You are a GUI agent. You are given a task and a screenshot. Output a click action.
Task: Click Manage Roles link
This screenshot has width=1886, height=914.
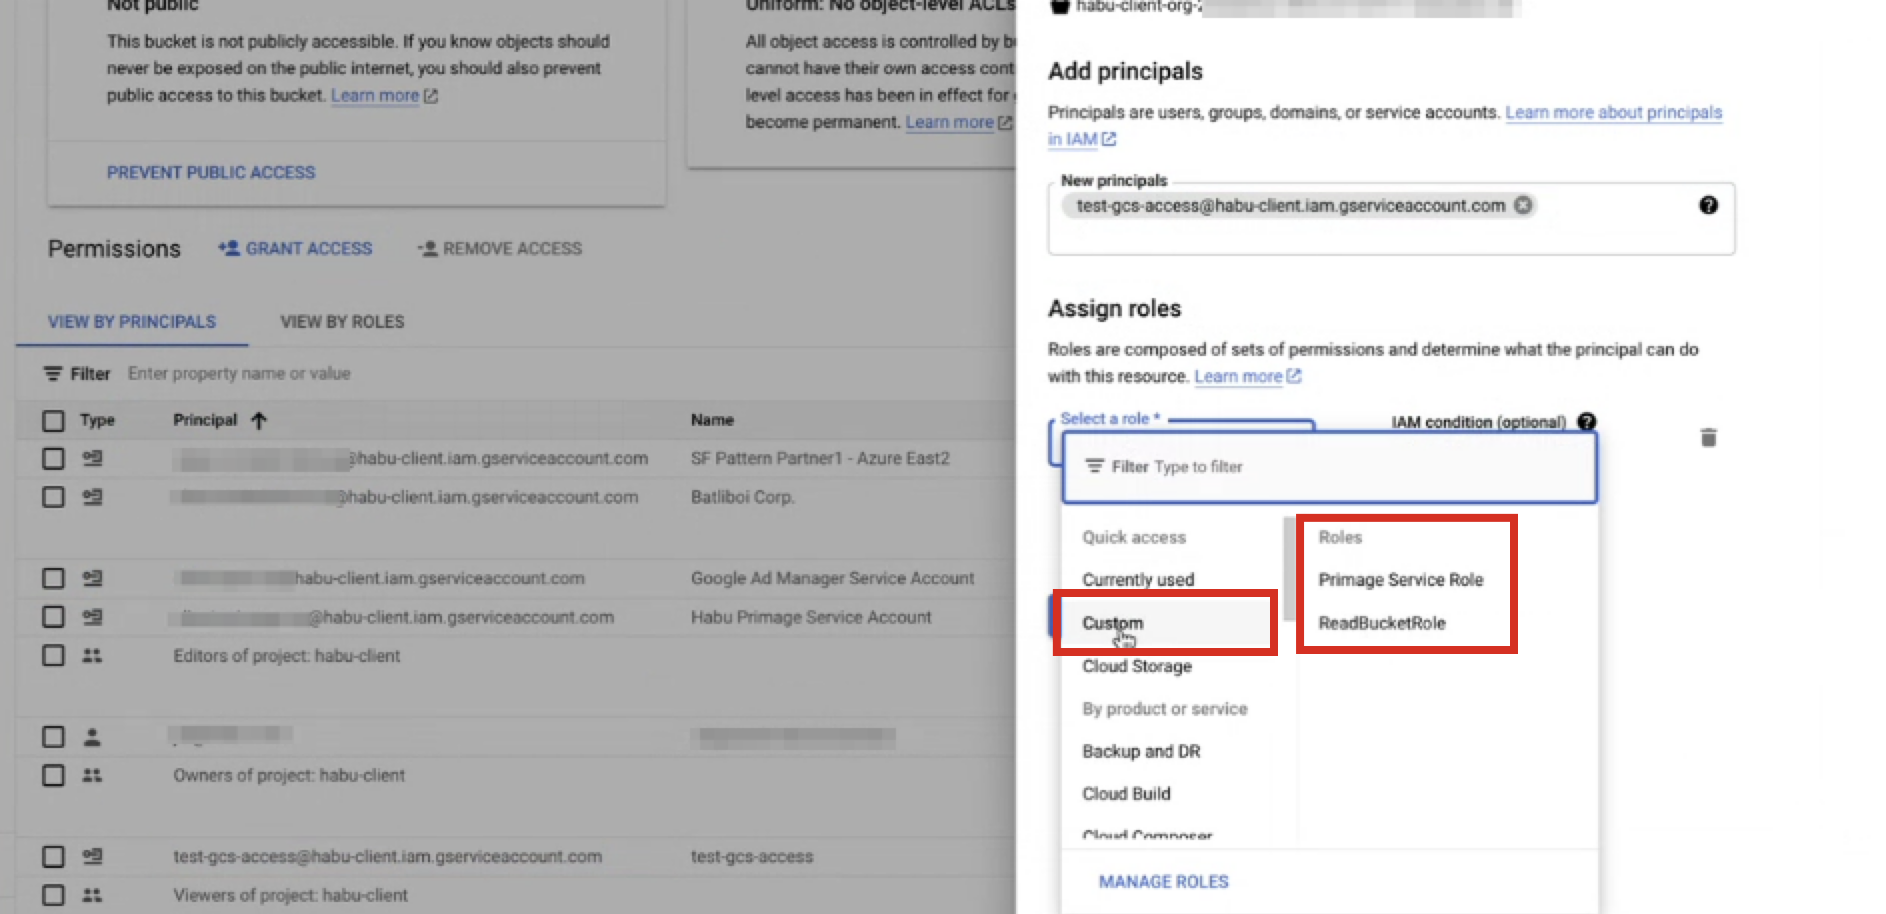pyautogui.click(x=1163, y=881)
